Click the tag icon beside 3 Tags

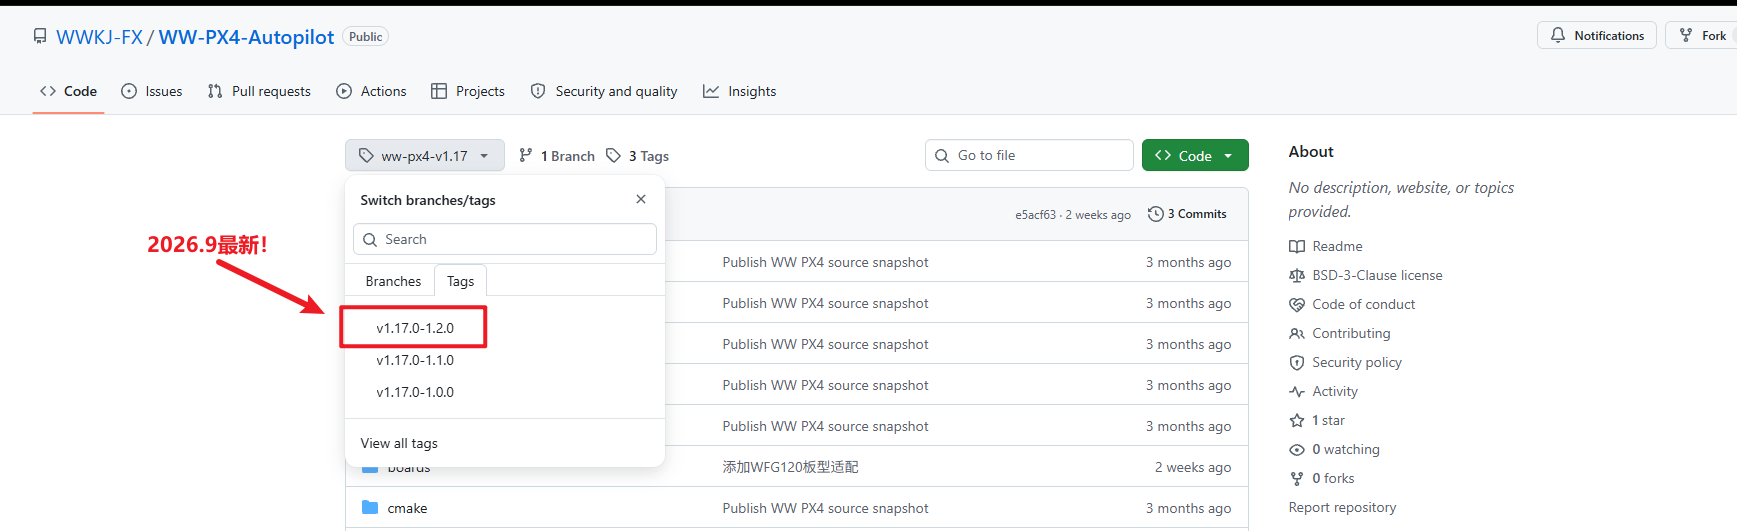point(613,155)
